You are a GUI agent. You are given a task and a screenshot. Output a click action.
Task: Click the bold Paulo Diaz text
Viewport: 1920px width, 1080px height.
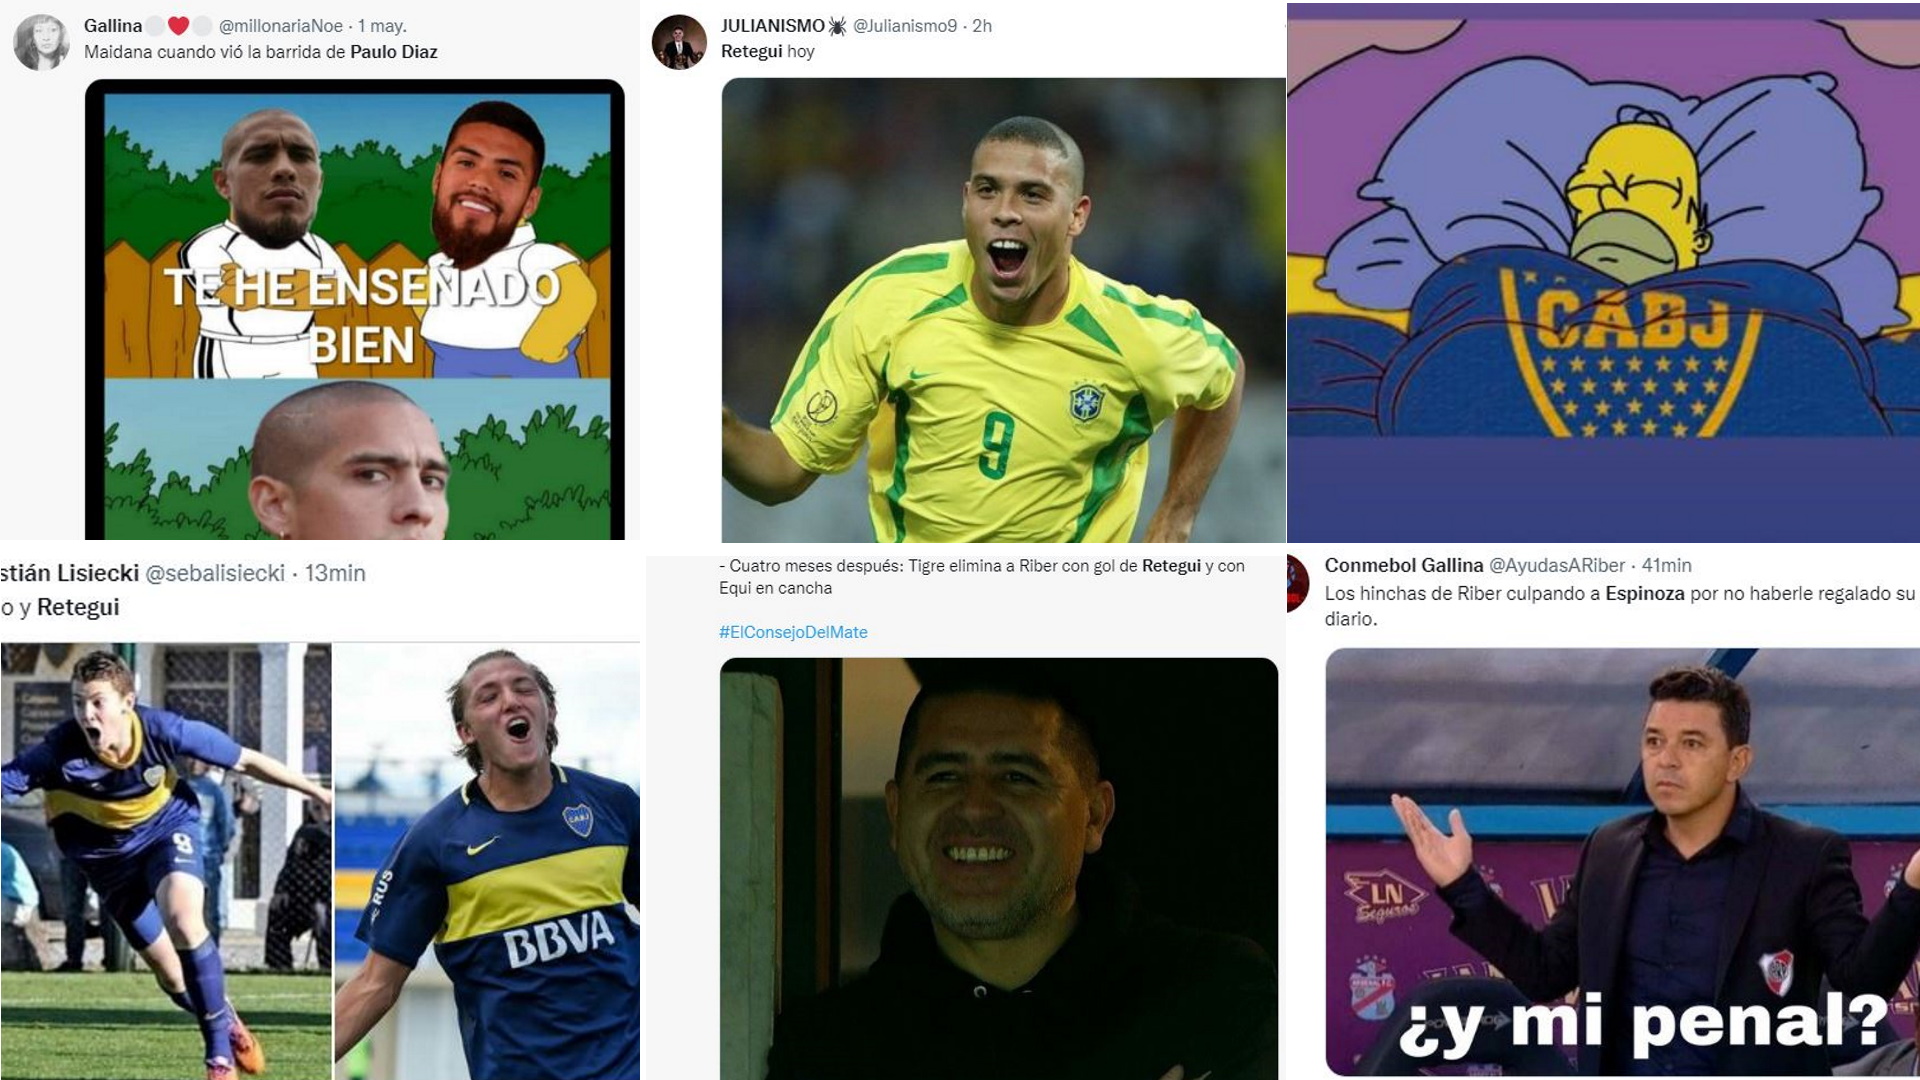[x=394, y=52]
